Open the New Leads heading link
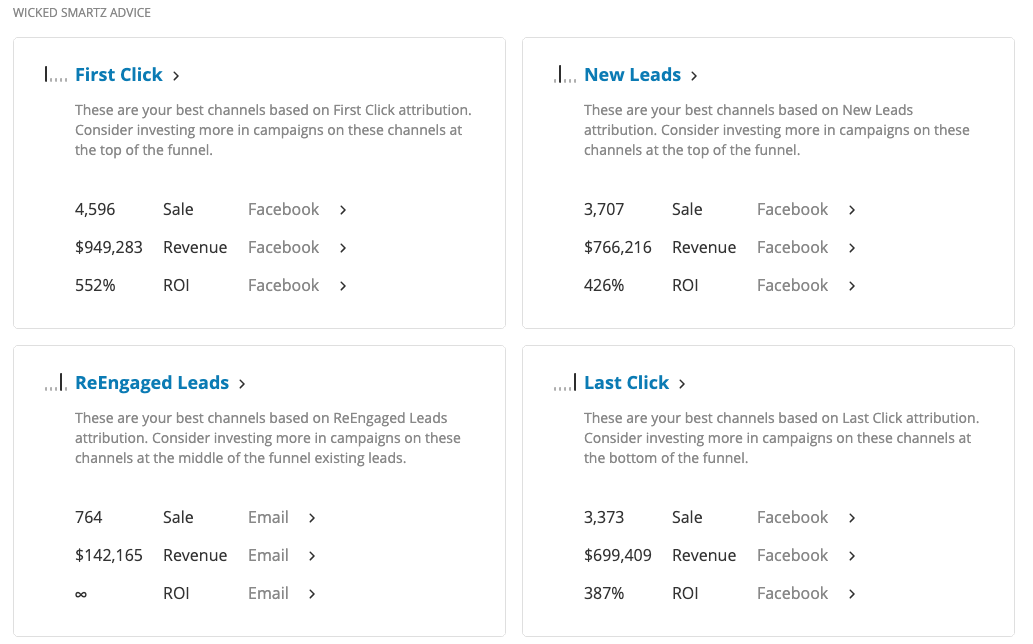 point(632,74)
